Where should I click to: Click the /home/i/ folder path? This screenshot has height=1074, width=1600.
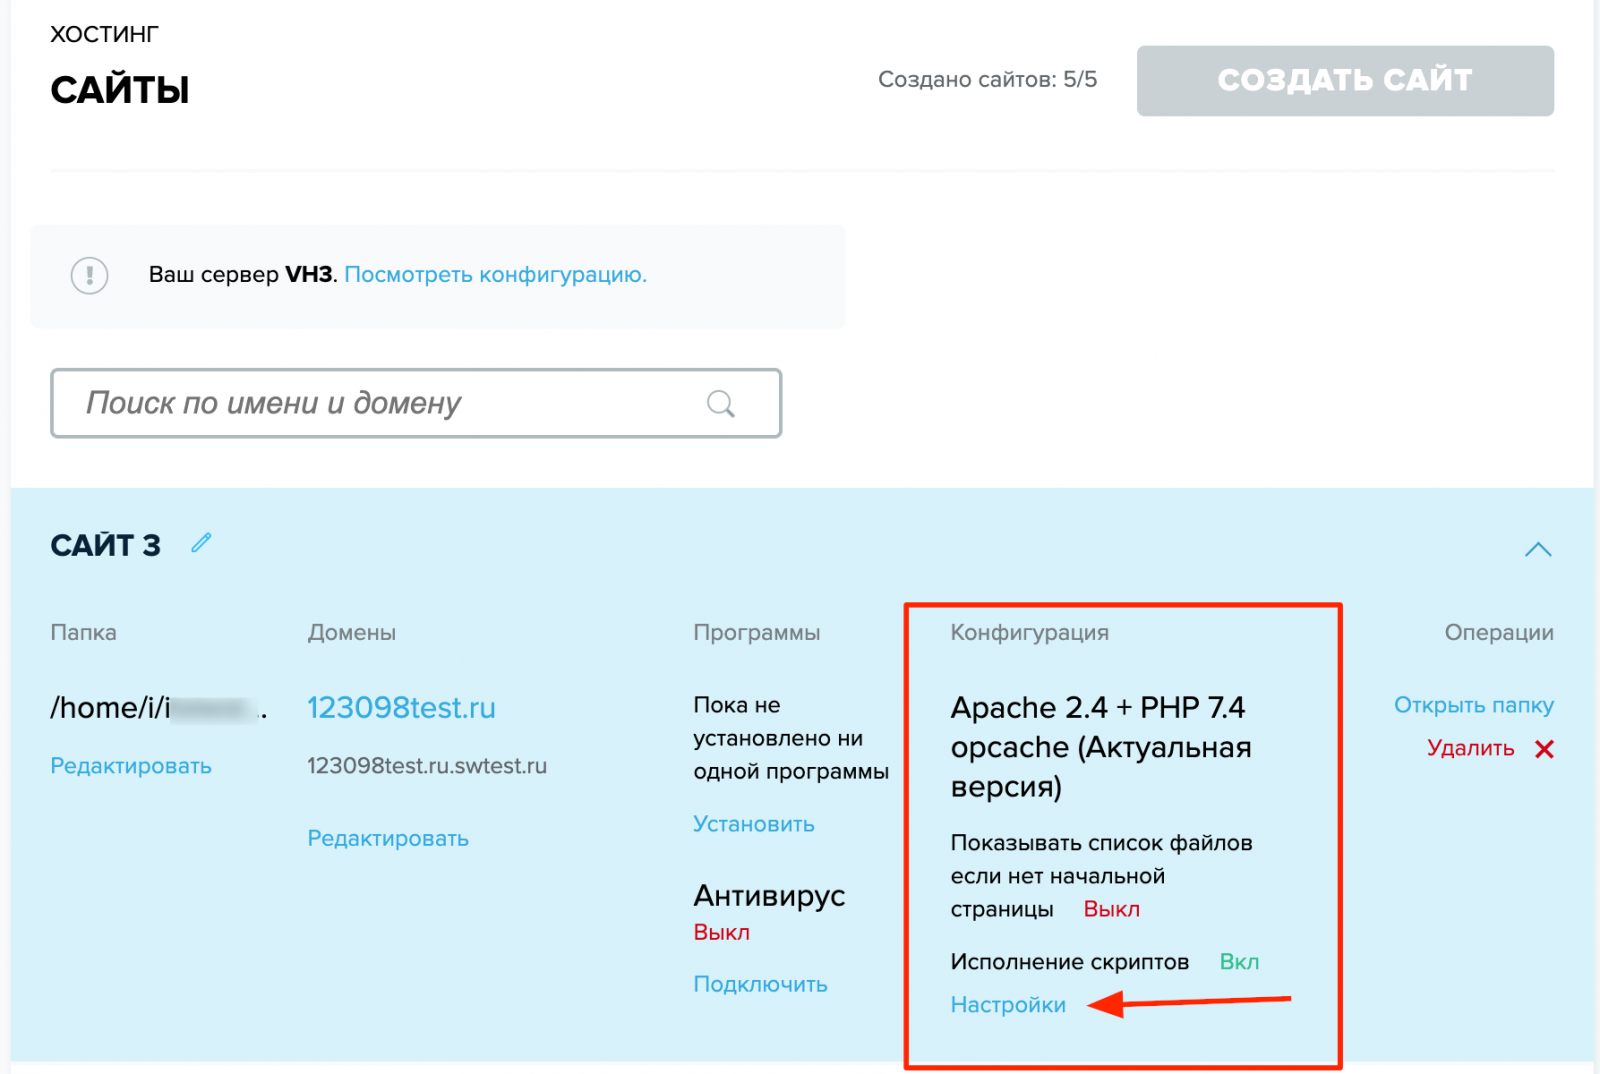pos(159,708)
